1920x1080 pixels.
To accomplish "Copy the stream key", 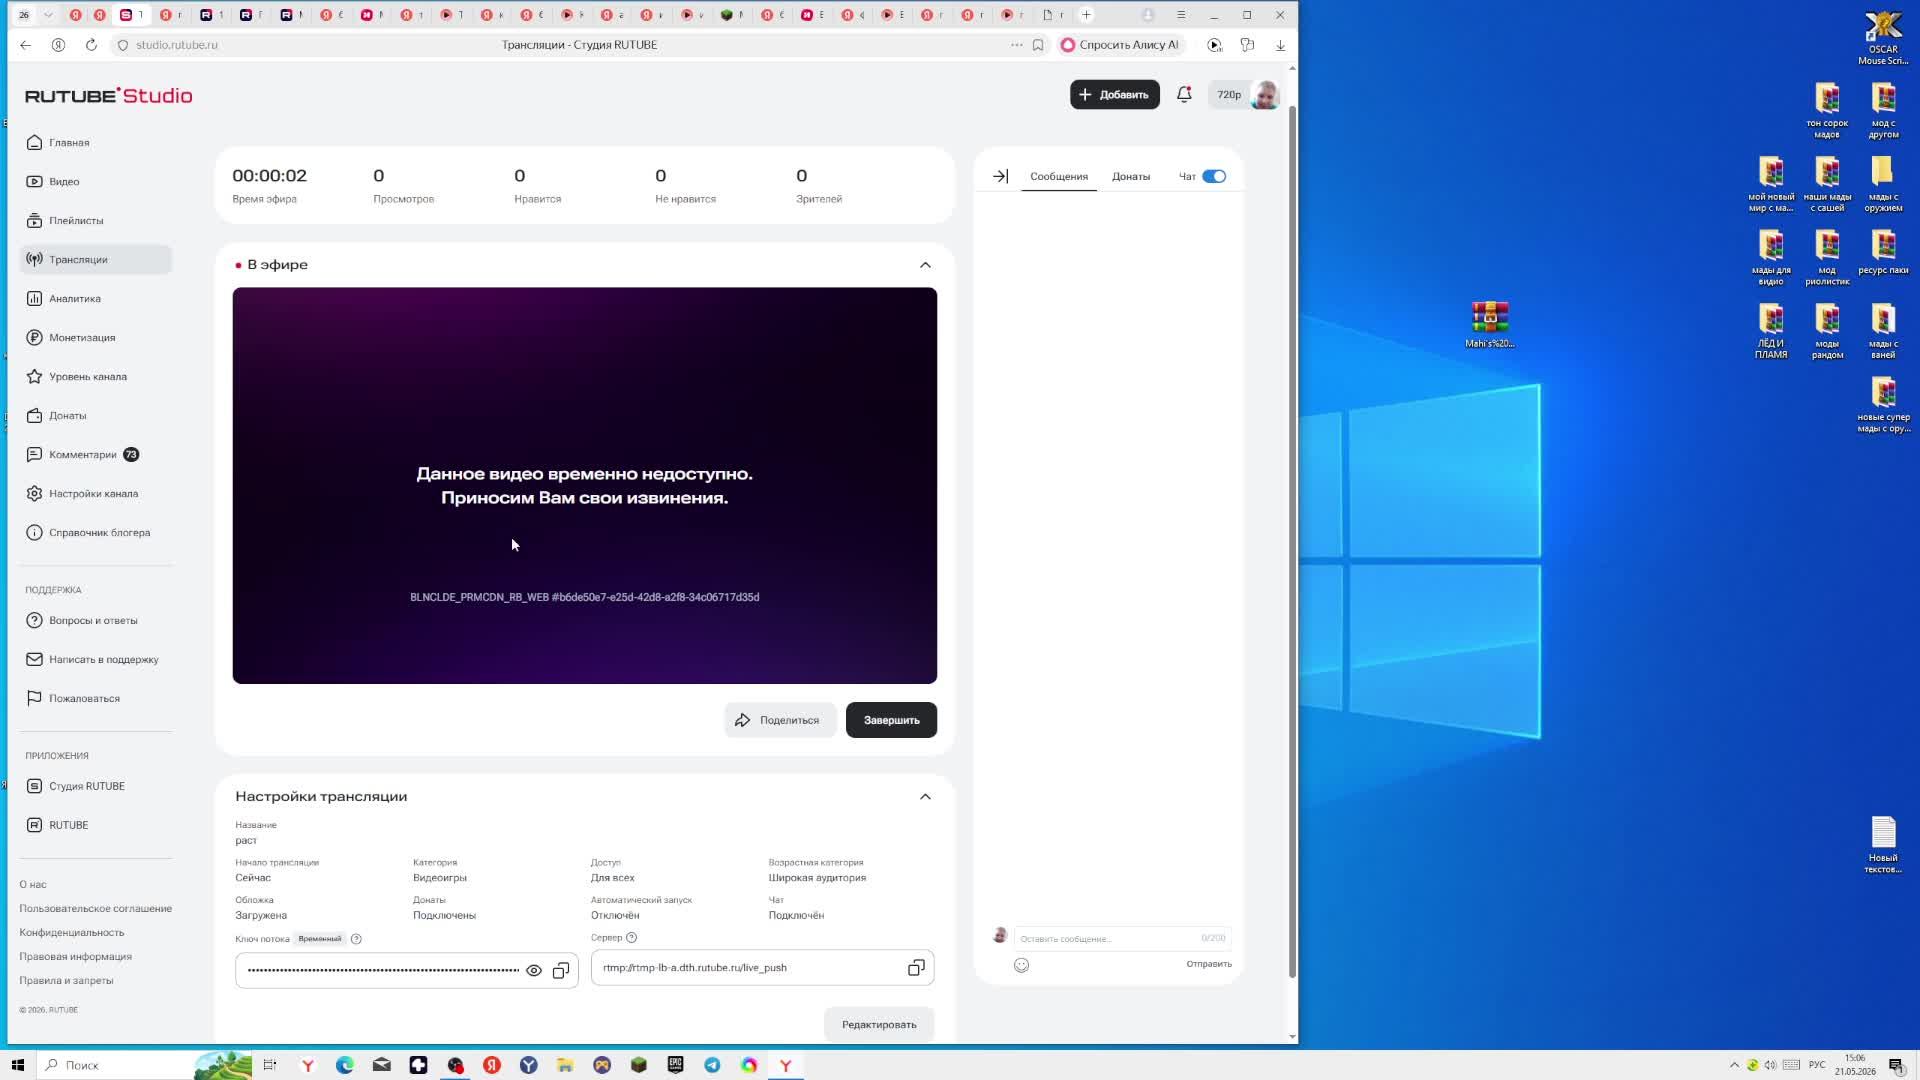I will 561,971.
